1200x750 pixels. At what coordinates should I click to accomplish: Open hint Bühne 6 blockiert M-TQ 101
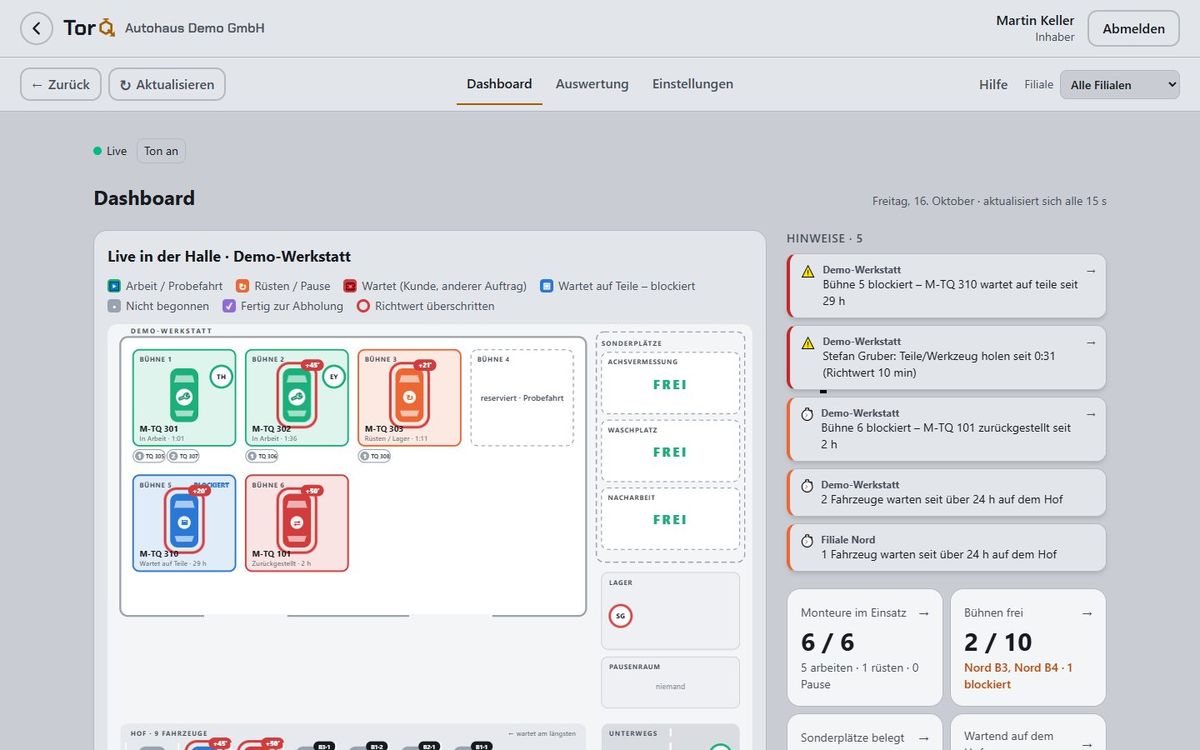click(947, 429)
